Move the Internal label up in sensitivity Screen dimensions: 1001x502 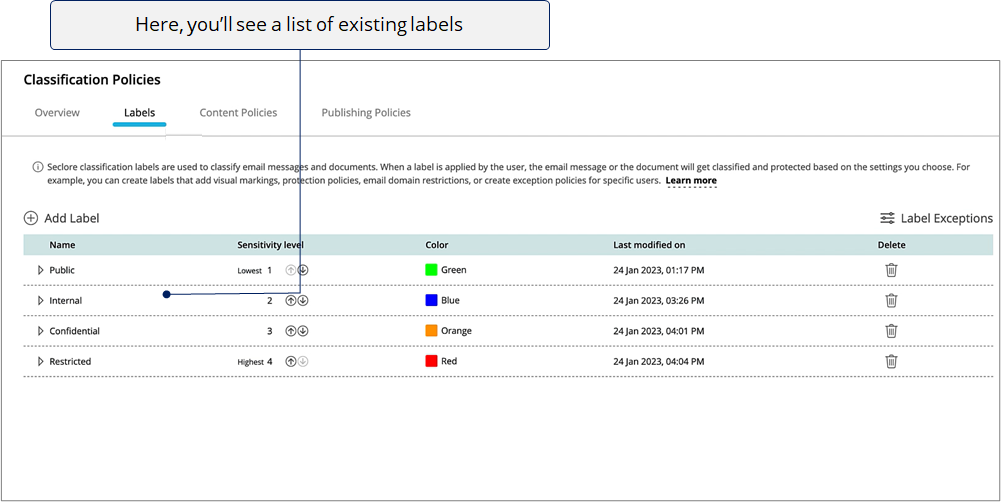coord(290,300)
